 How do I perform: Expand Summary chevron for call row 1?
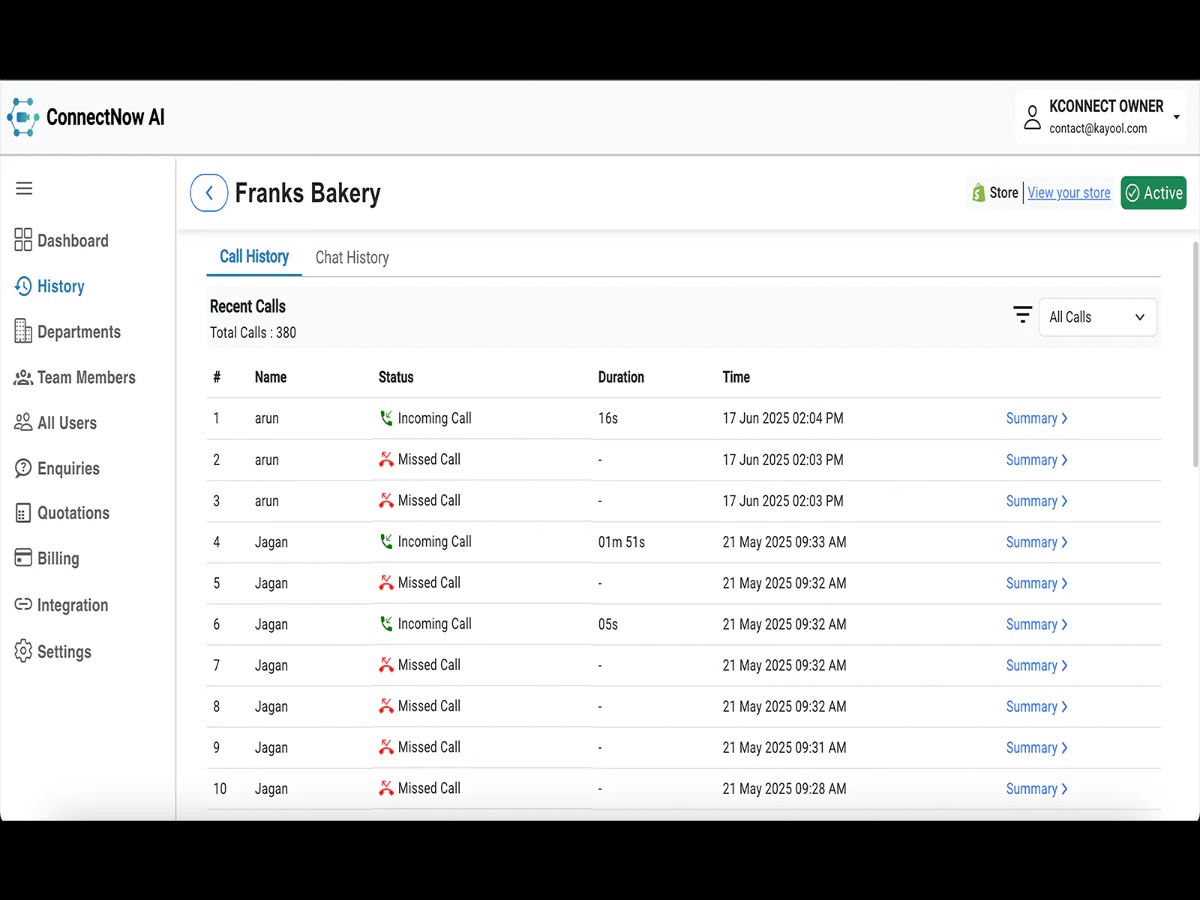coord(1064,419)
